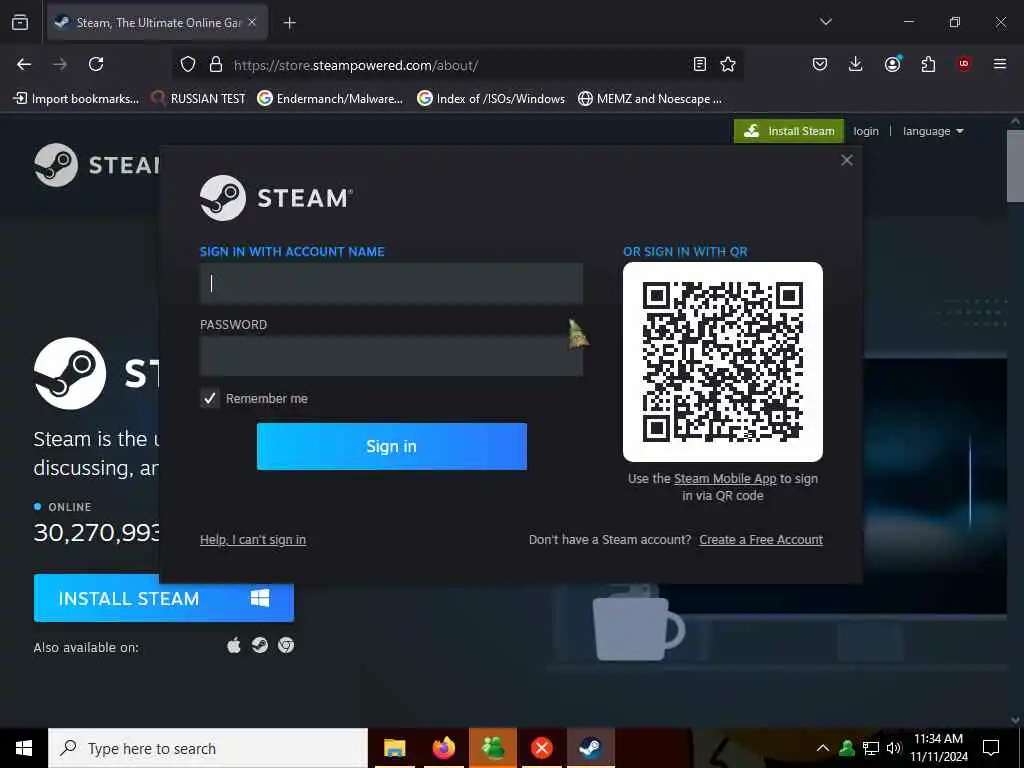Screen dimensions: 1024x768
Task: Open File Explorer from taskbar
Action: 394,748
